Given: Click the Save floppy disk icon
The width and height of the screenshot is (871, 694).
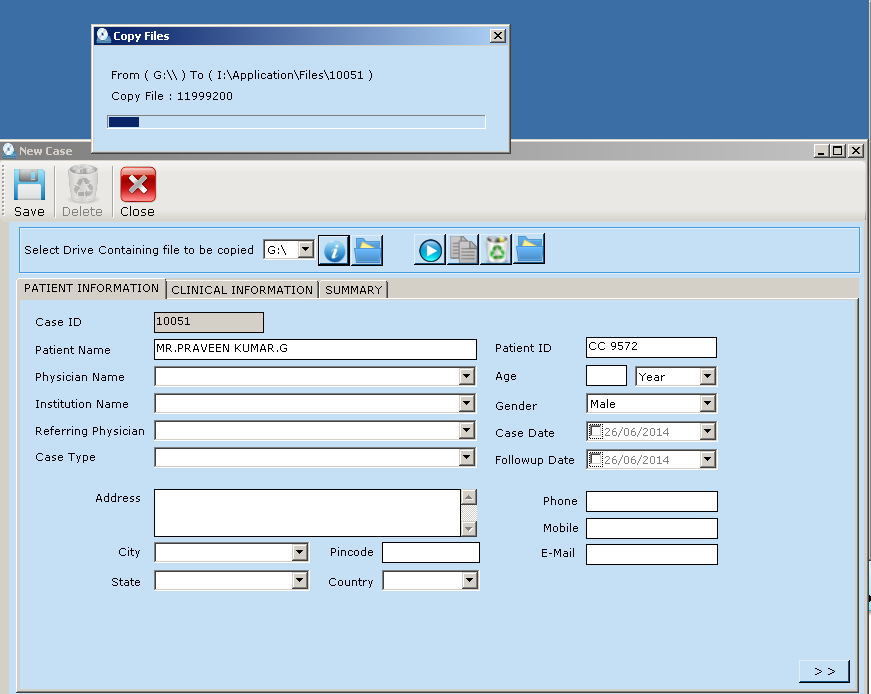Looking at the screenshot, I should (29, 186).
